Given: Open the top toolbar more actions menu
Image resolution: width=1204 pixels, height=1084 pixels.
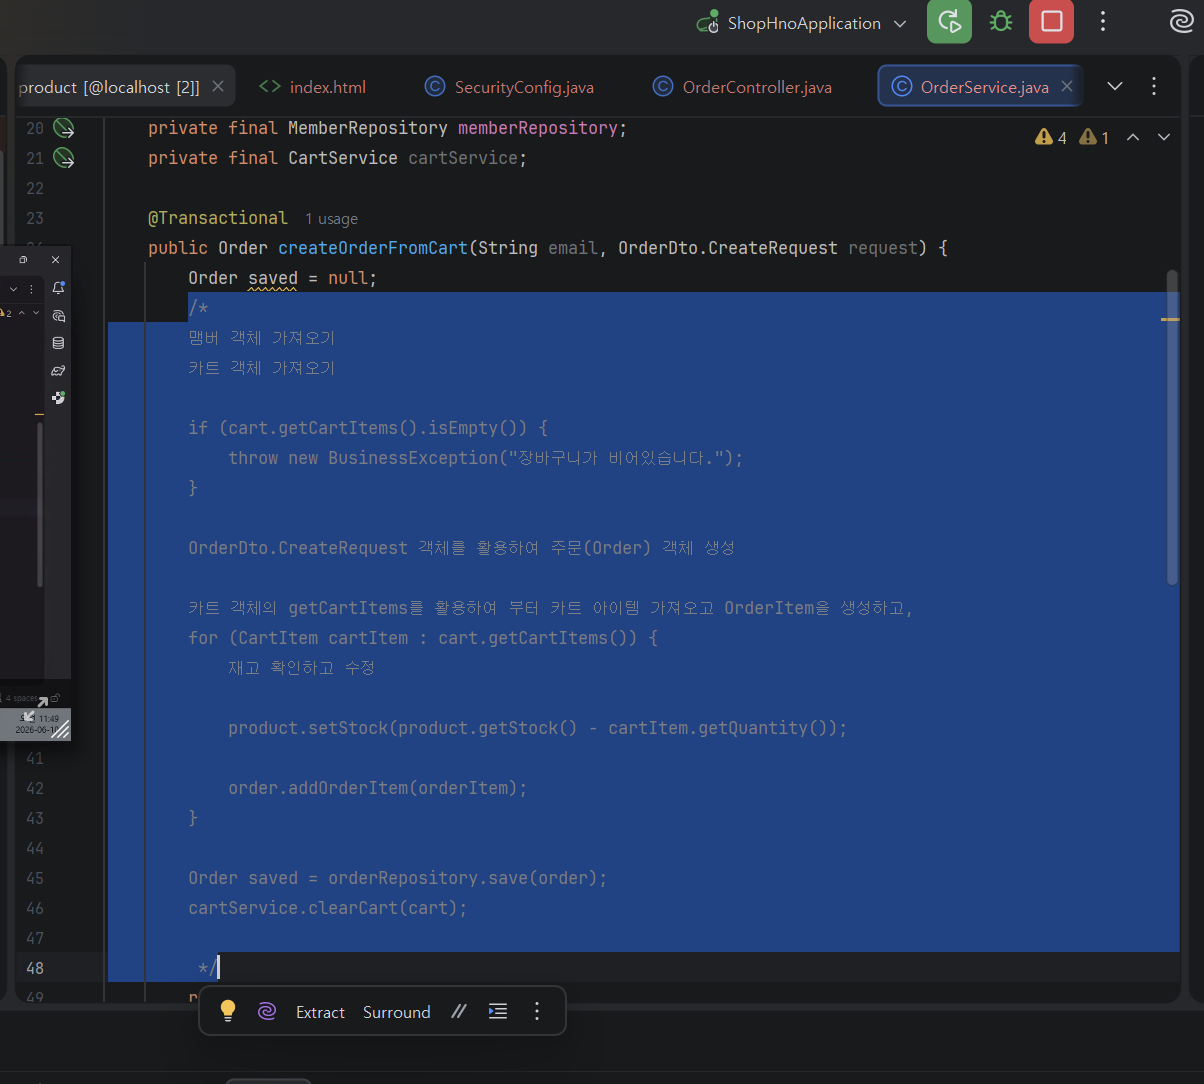Looking at the screenshot, I should pyautogui.click(x=1103, y=22).
